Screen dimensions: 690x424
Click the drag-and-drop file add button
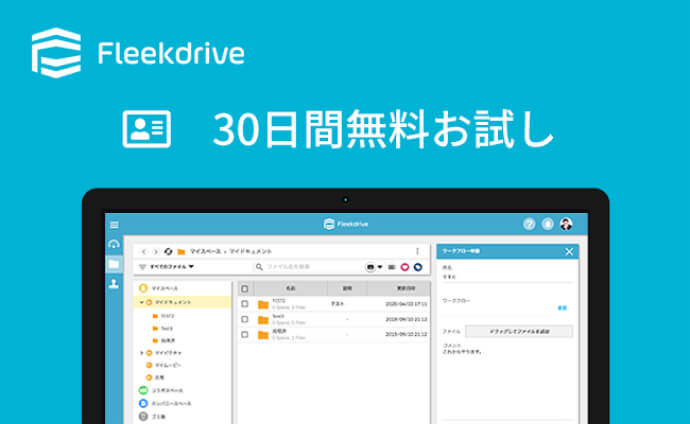(x=519, y=331)
